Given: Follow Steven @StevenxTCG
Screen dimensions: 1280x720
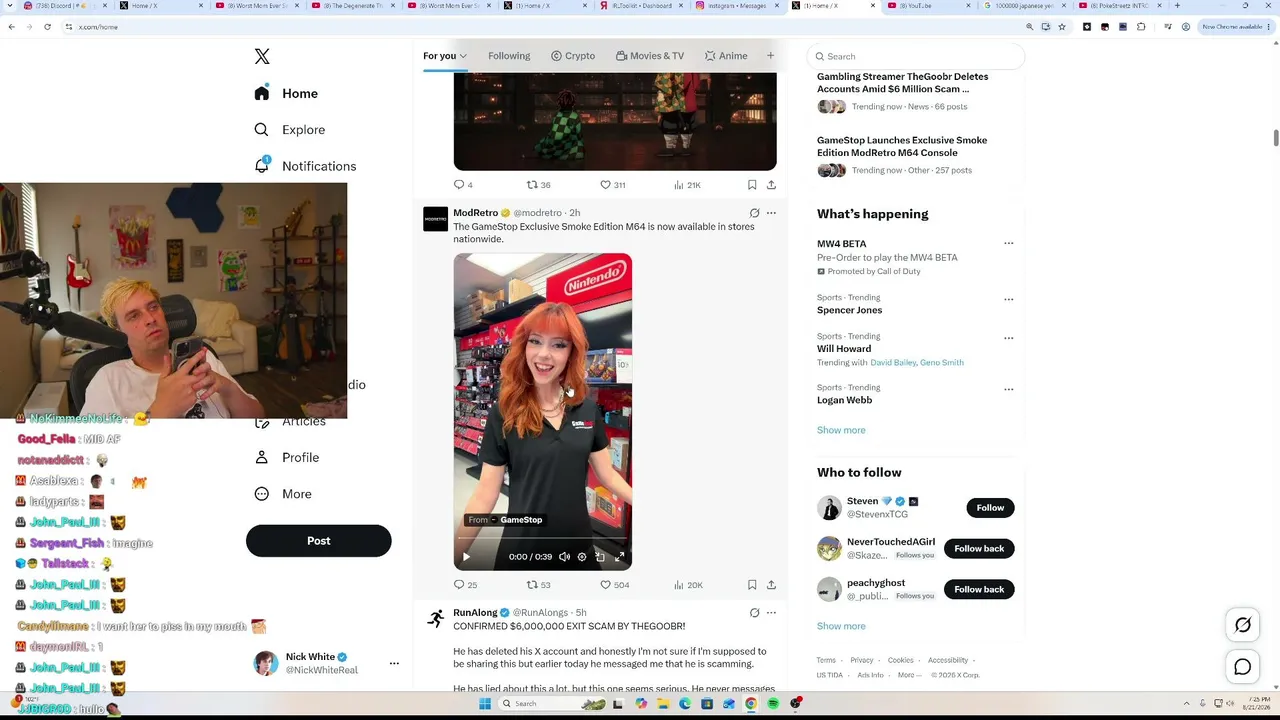Looking at the screenshot, I should pos(990,508).
